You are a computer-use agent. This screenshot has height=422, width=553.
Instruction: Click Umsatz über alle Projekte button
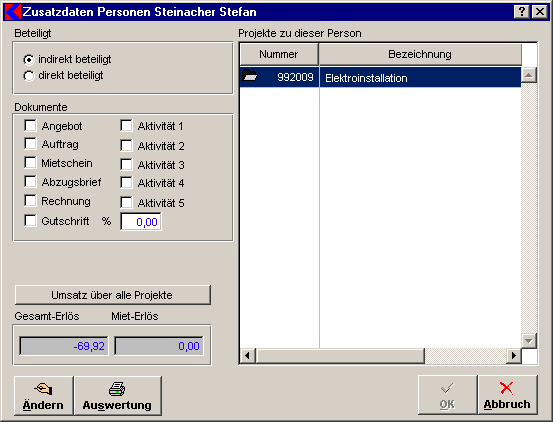(x=113, y=295)
